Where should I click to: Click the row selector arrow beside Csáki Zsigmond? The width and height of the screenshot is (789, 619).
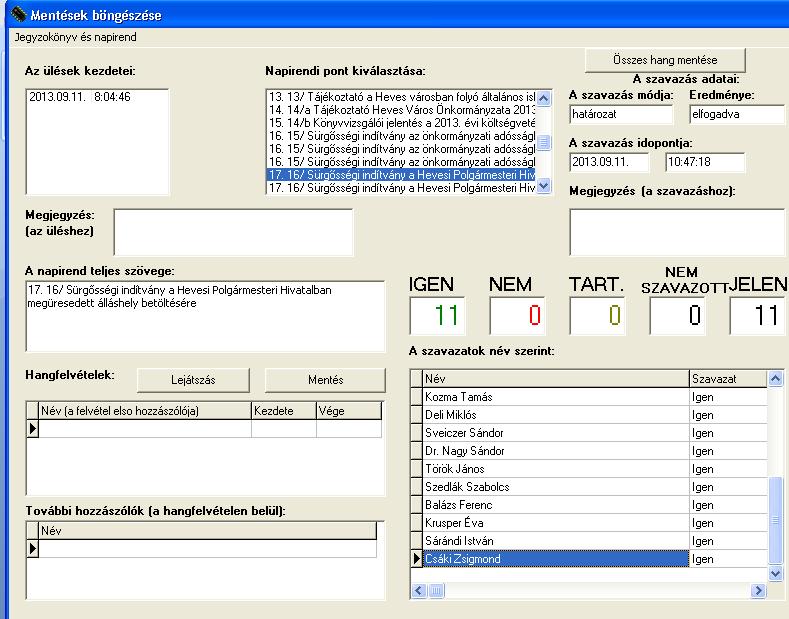click(417, 559)
